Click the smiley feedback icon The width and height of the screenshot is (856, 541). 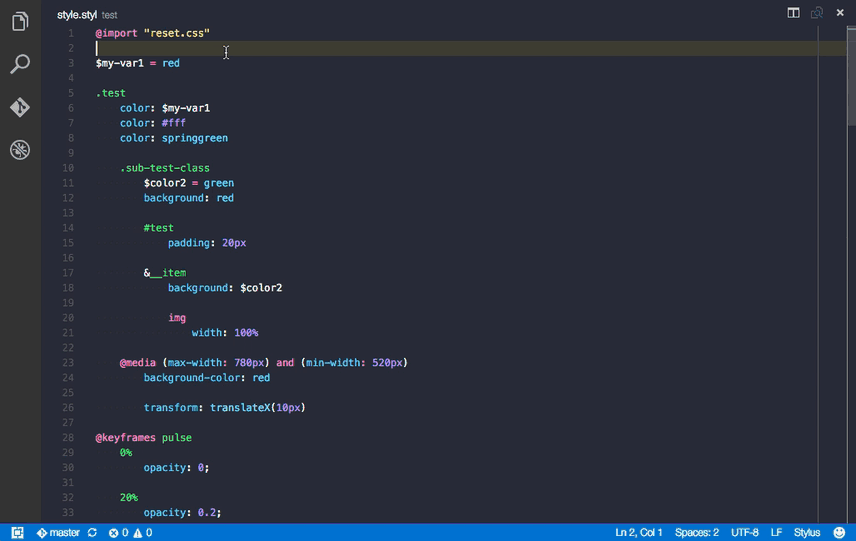(839, 533)
